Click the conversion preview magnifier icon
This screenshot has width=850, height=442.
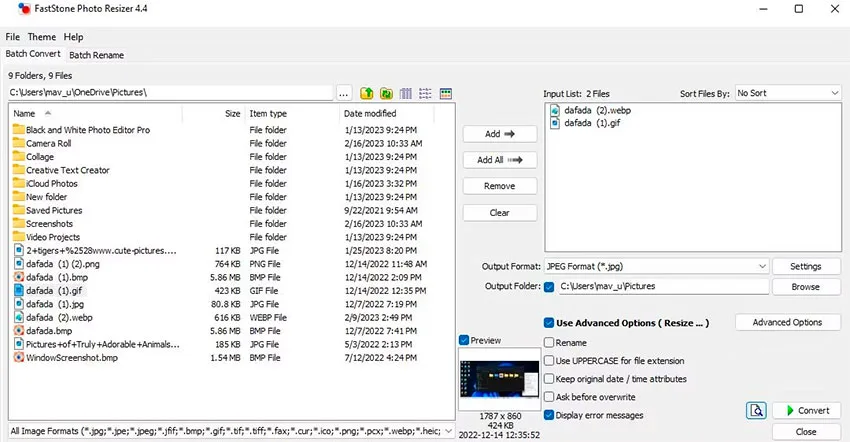point(756,411)
